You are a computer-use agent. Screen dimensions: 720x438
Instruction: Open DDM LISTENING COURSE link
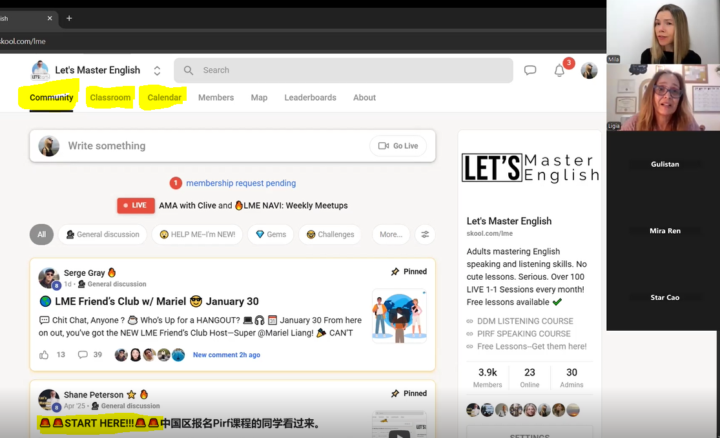525,321
